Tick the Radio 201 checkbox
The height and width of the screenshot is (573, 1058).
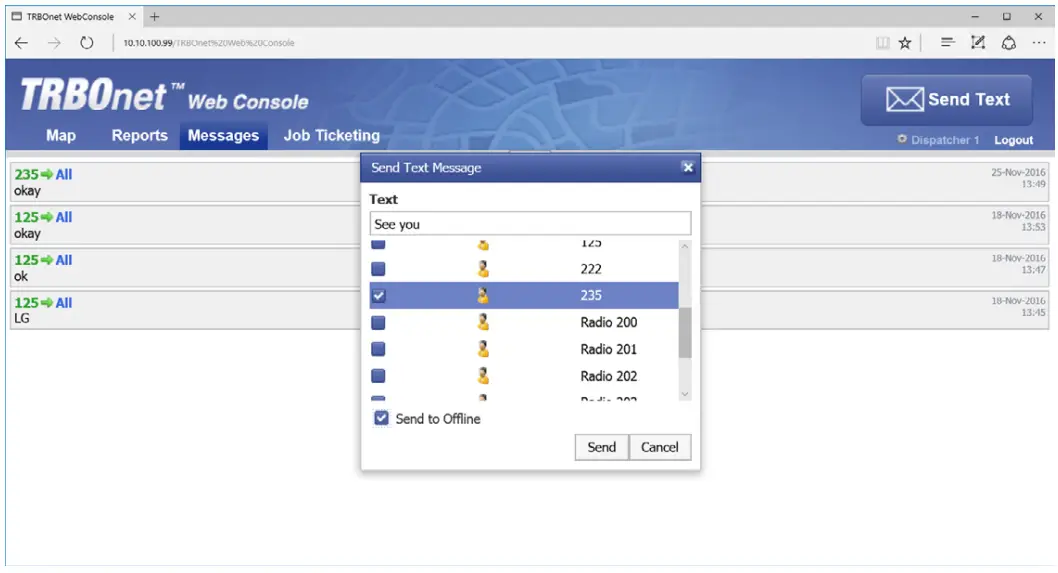coord(378,349)
